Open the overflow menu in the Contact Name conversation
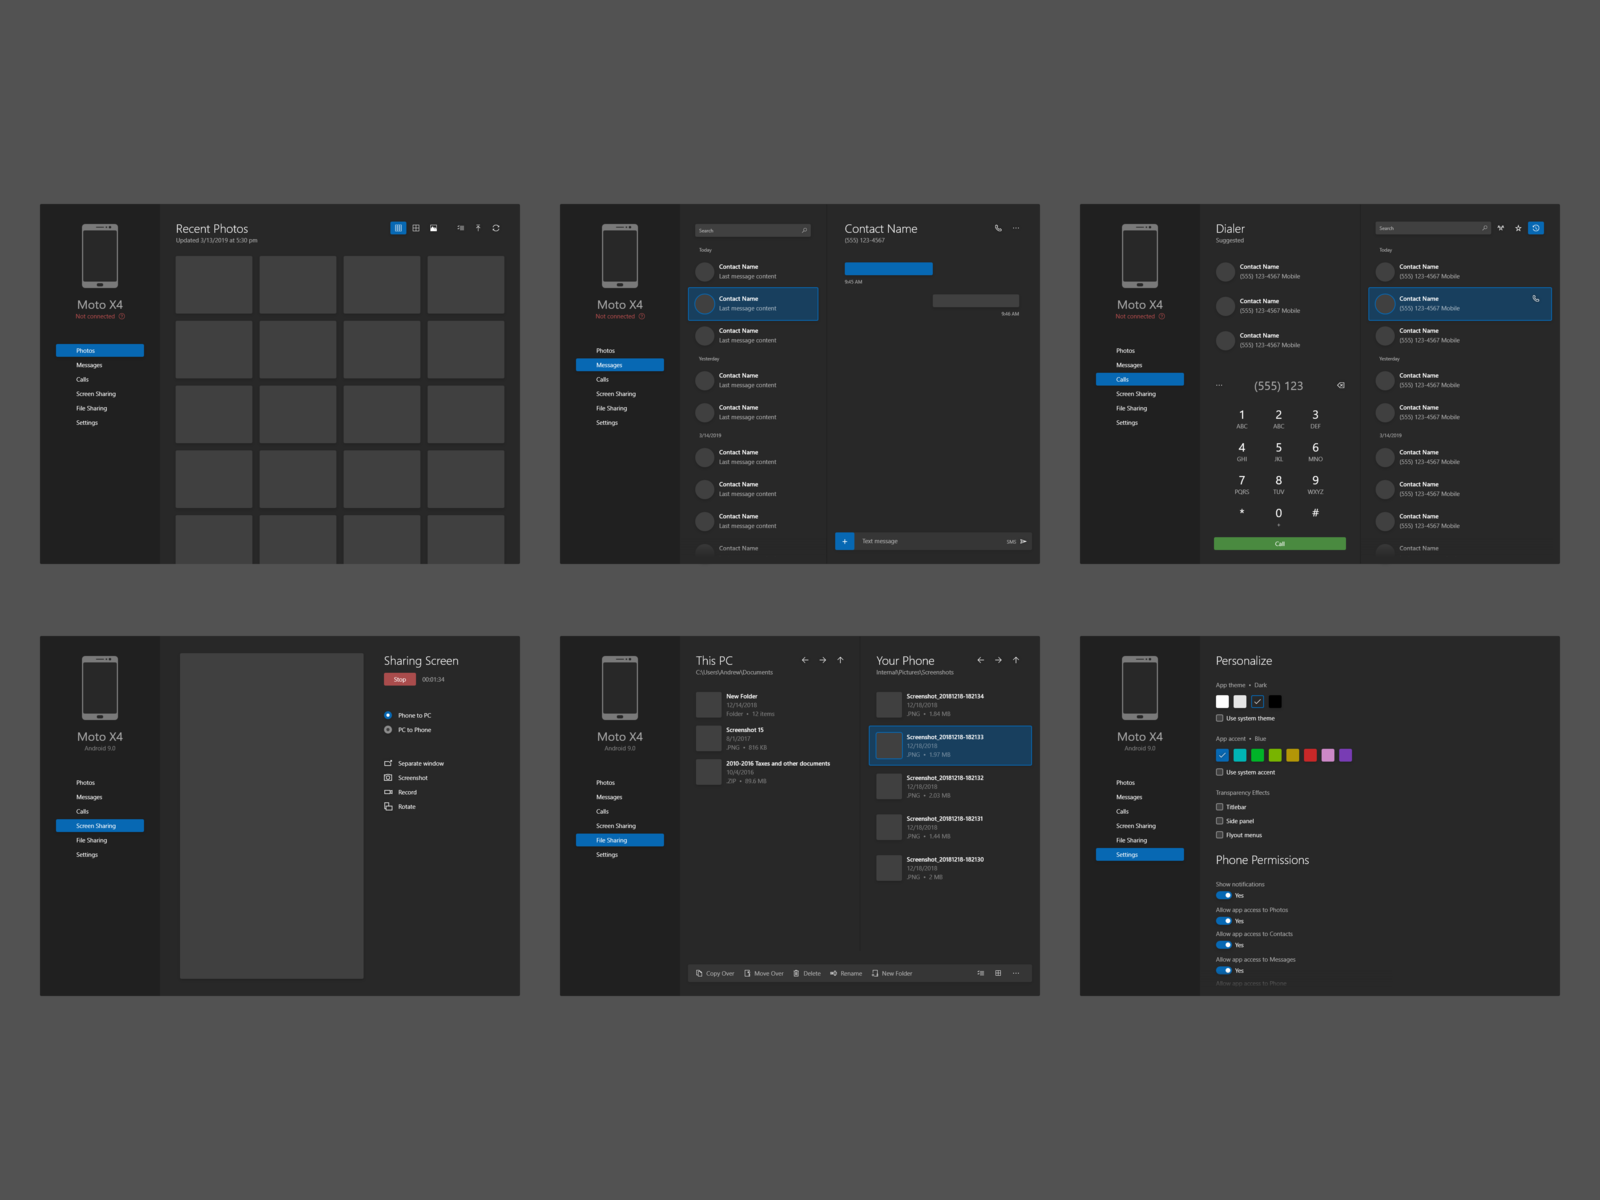1600x1200 pixels. 1016,228
